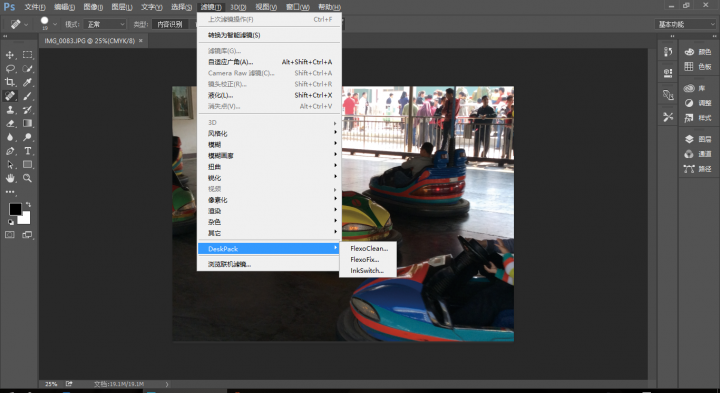
Task: Select the Zoom magnifier tool
Action: (27, 178)
